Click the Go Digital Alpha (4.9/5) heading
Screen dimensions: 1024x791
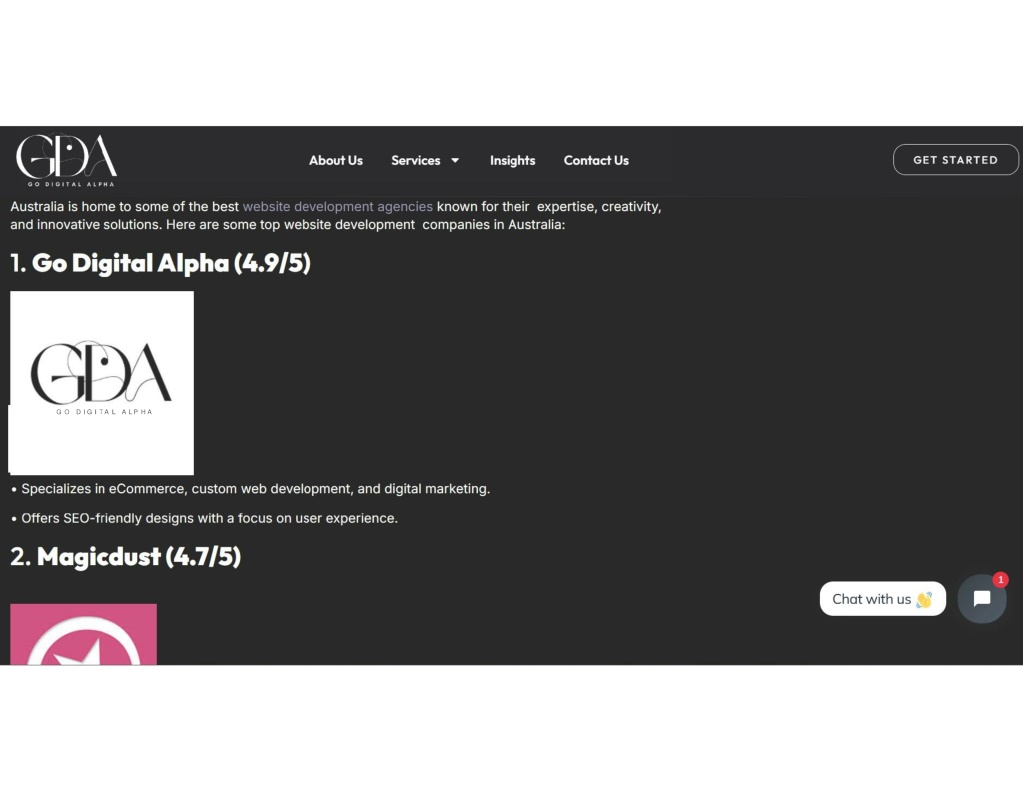161,263
